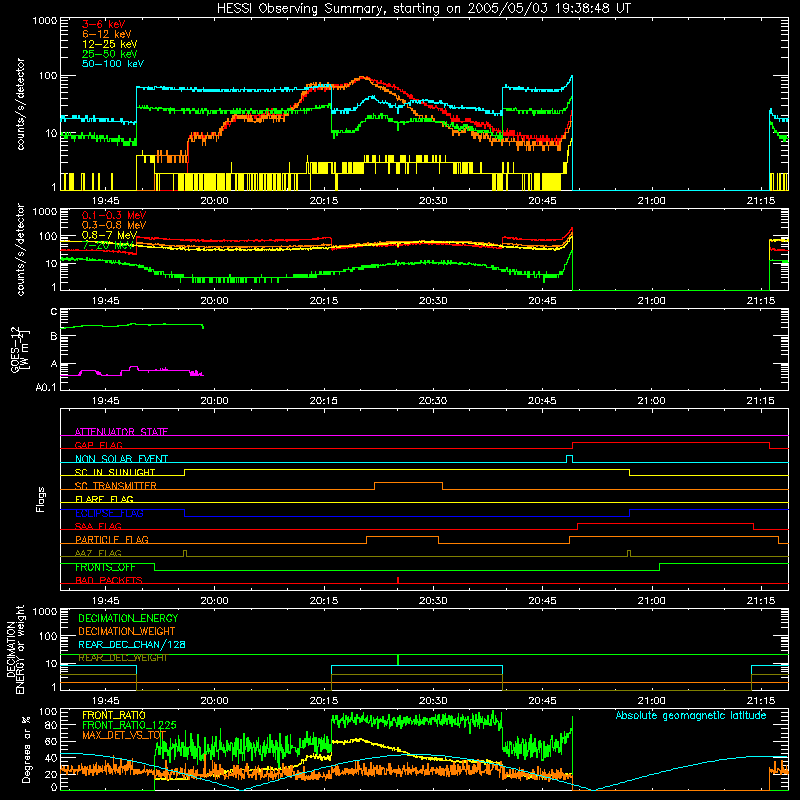This screenshot has height=800, width=800.
Task: Click the 21:00 tick label under the Flags panel
Action: [x=652, y=601]
